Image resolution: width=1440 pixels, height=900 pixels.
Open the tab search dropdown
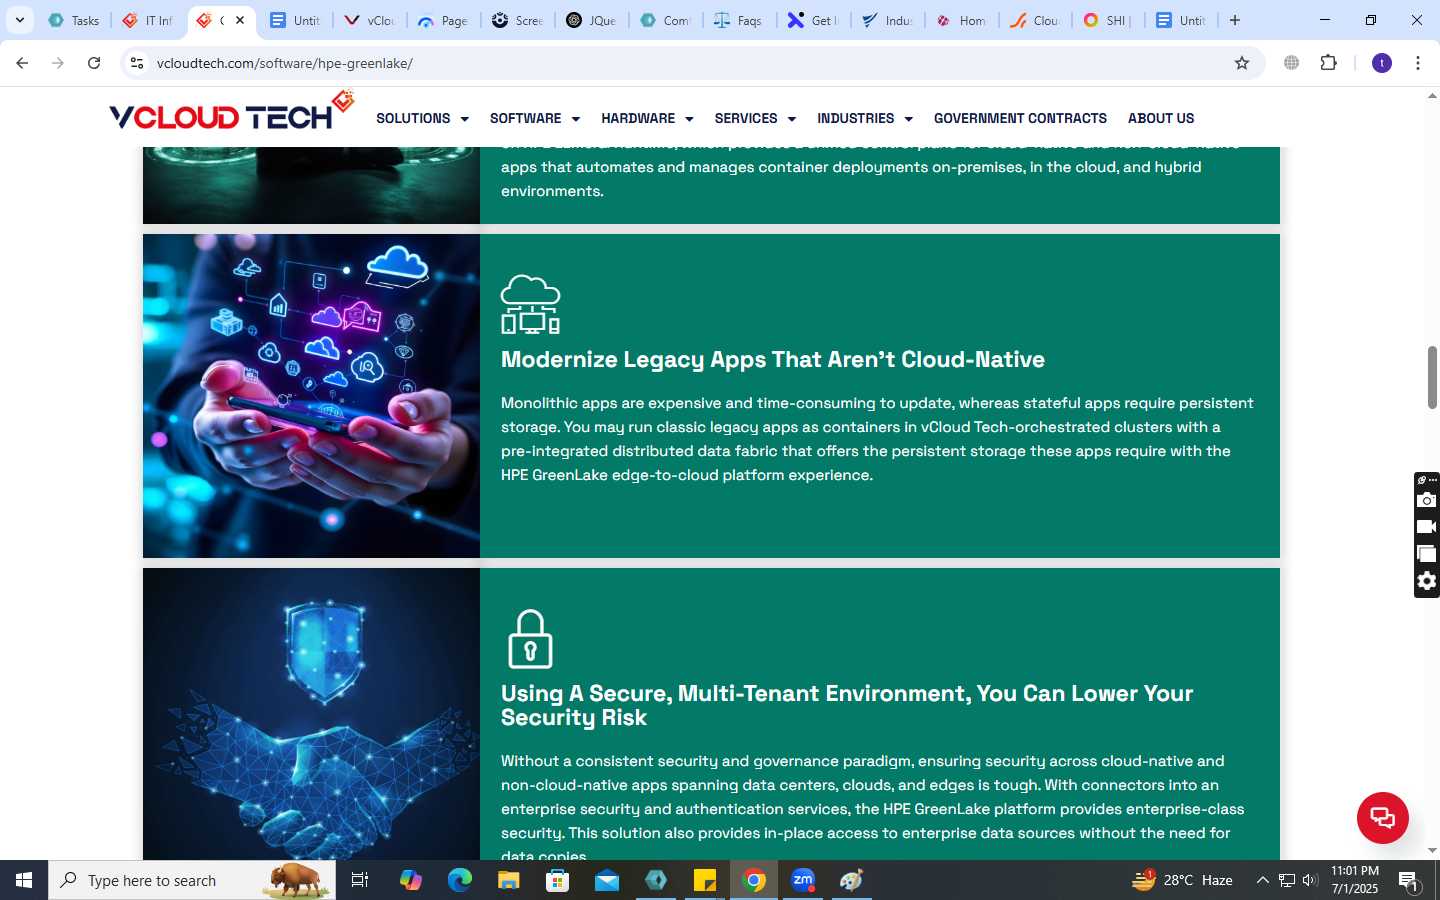point(19,20)
